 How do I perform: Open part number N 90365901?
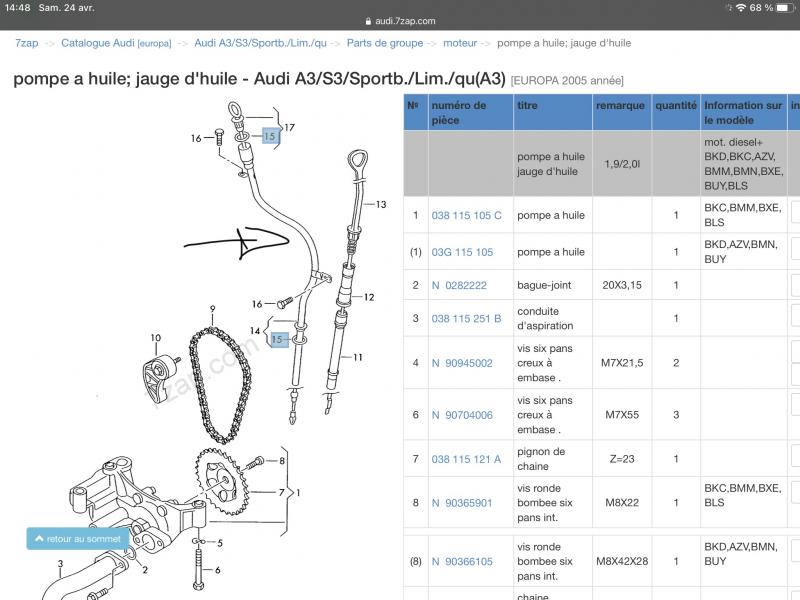pos(462,503)
